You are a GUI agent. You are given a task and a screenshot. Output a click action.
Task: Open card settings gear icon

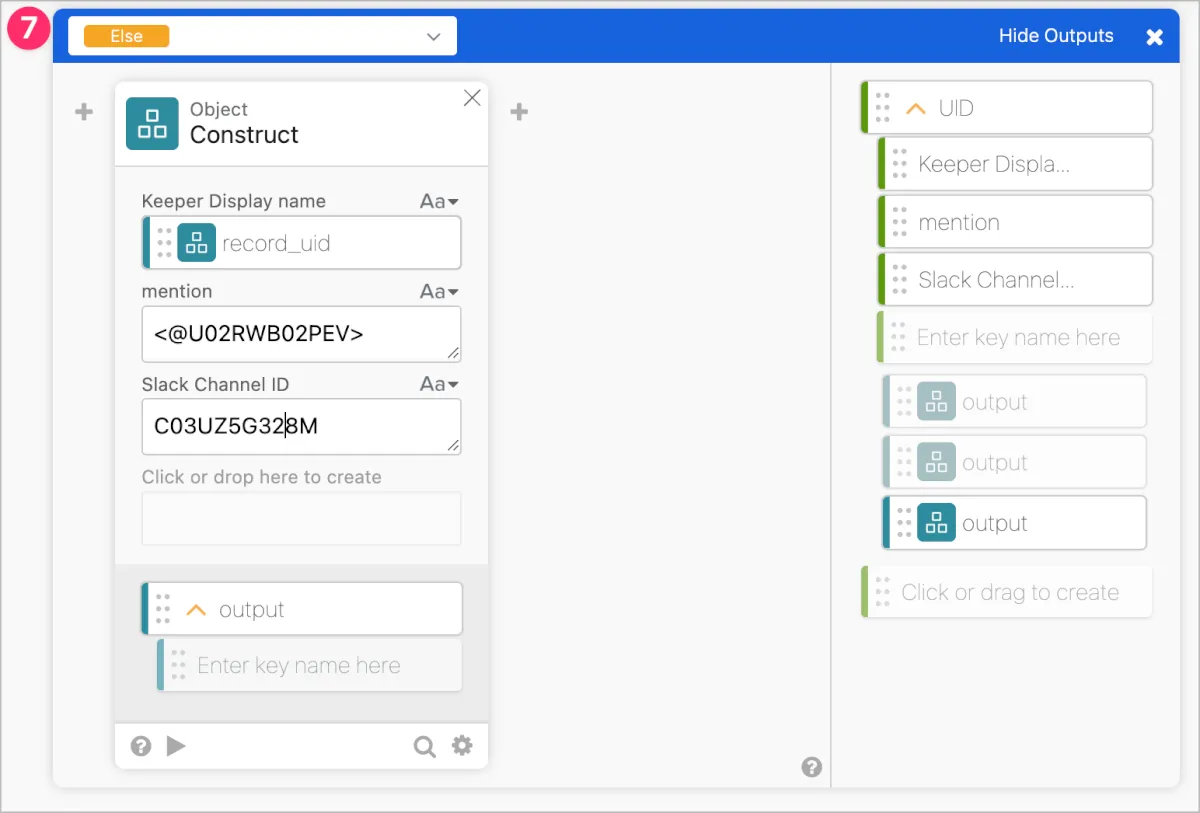(x=461, y=745)
